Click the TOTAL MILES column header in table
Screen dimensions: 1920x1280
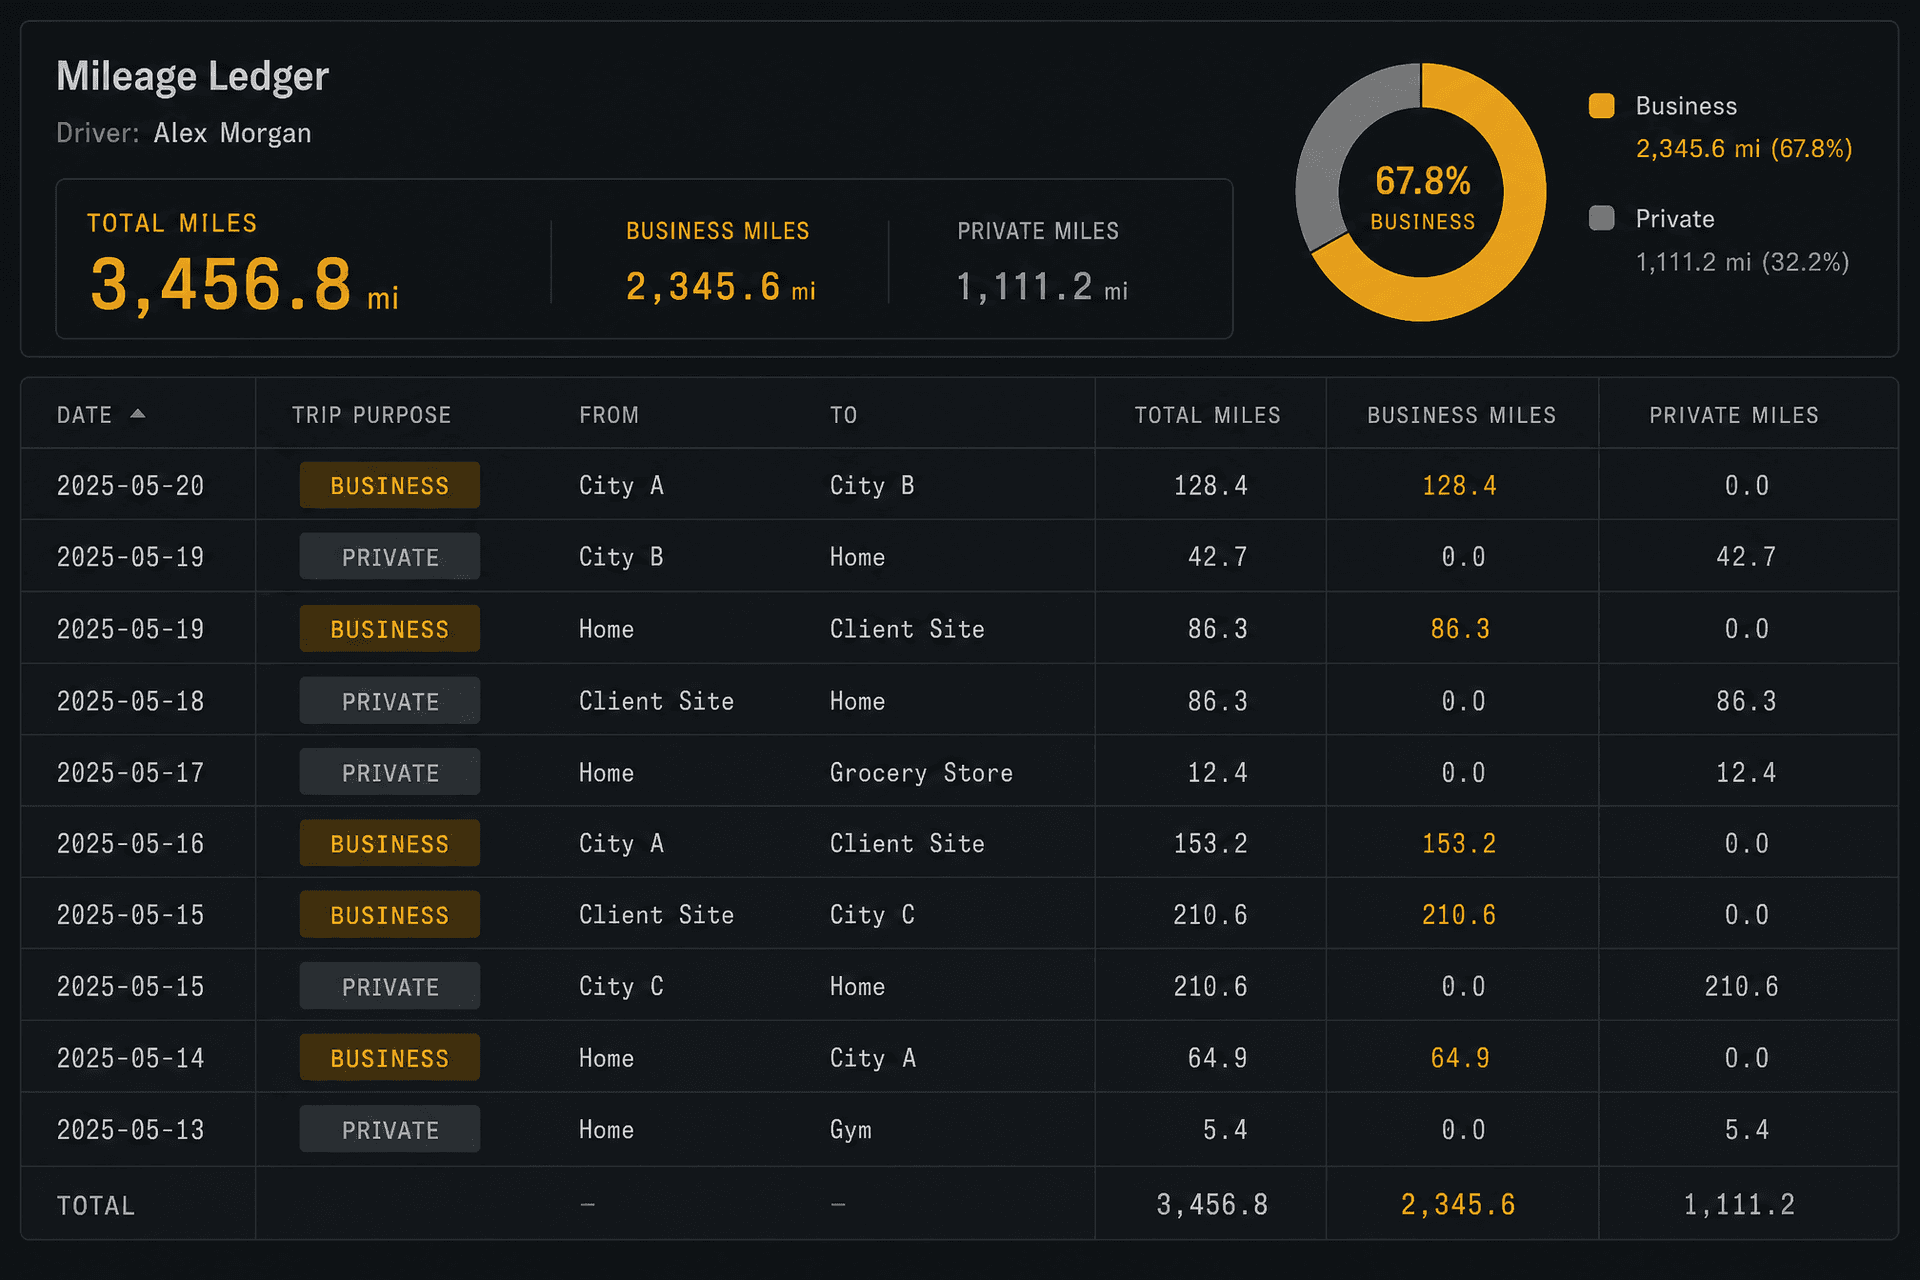click(1207, 415)
